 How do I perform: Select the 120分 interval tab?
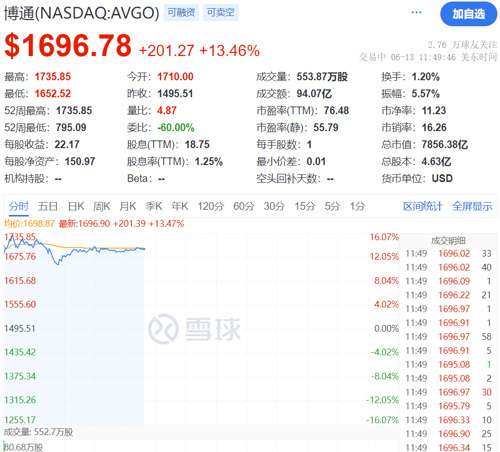click(211, 206)
